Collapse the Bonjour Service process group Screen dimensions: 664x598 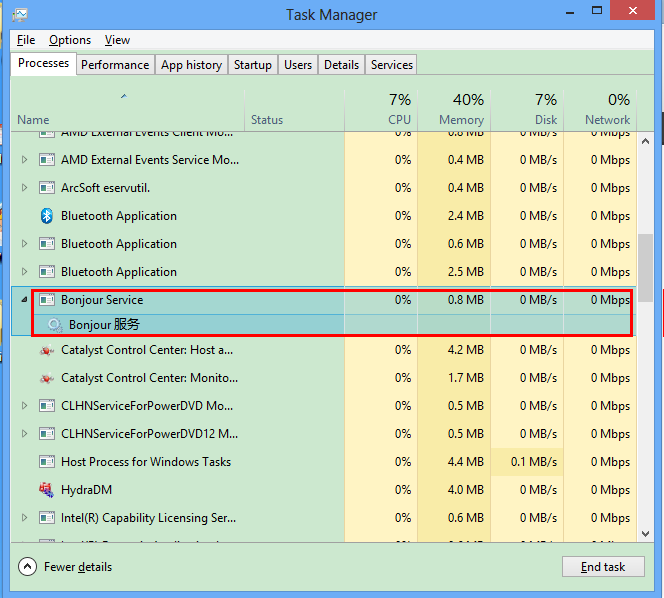25,300
